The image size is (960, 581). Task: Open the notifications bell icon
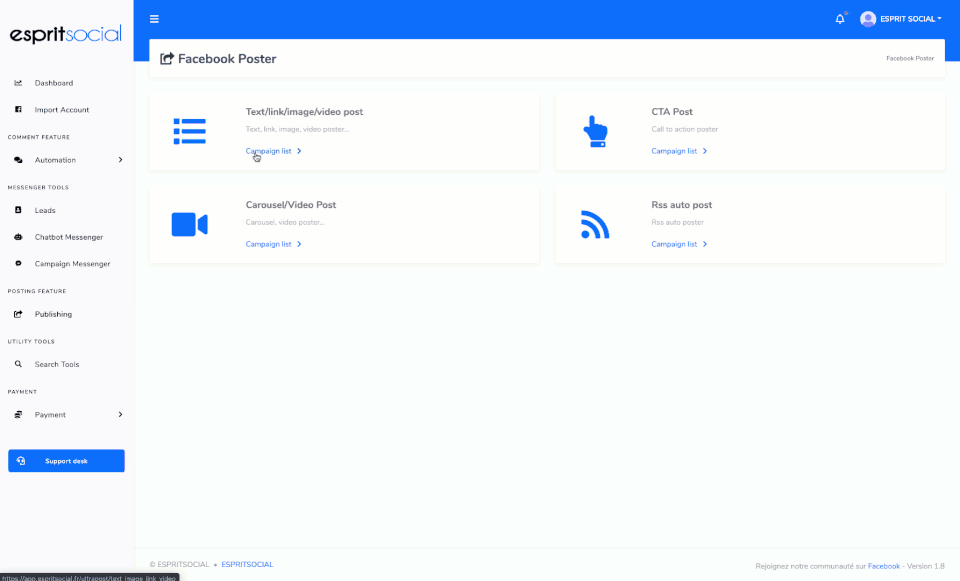point(840,19)
